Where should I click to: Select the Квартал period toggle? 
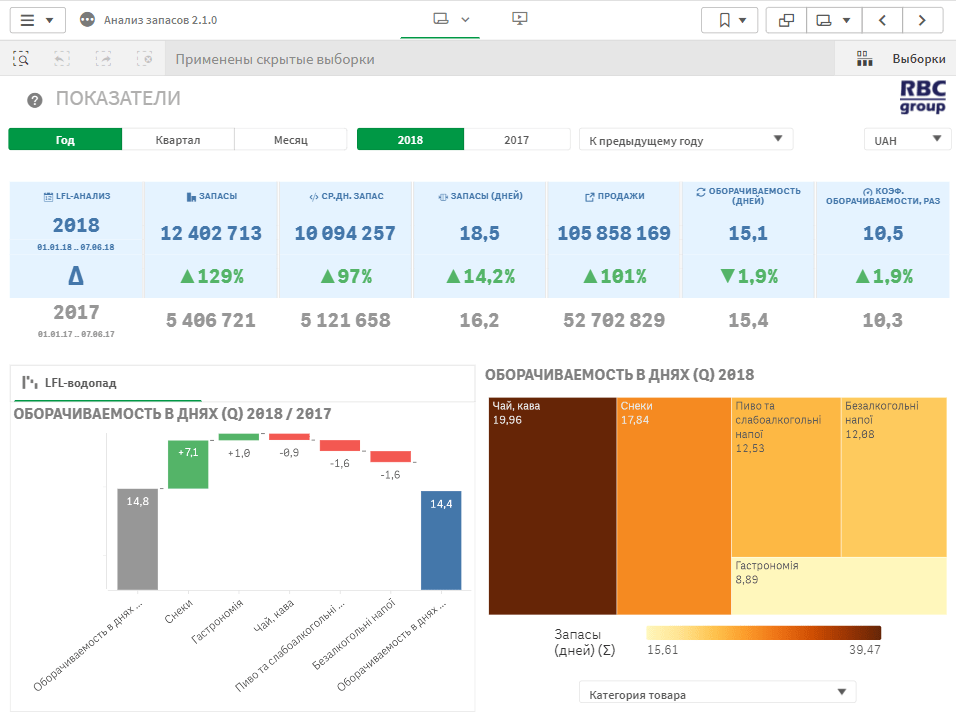click(178, 140)
